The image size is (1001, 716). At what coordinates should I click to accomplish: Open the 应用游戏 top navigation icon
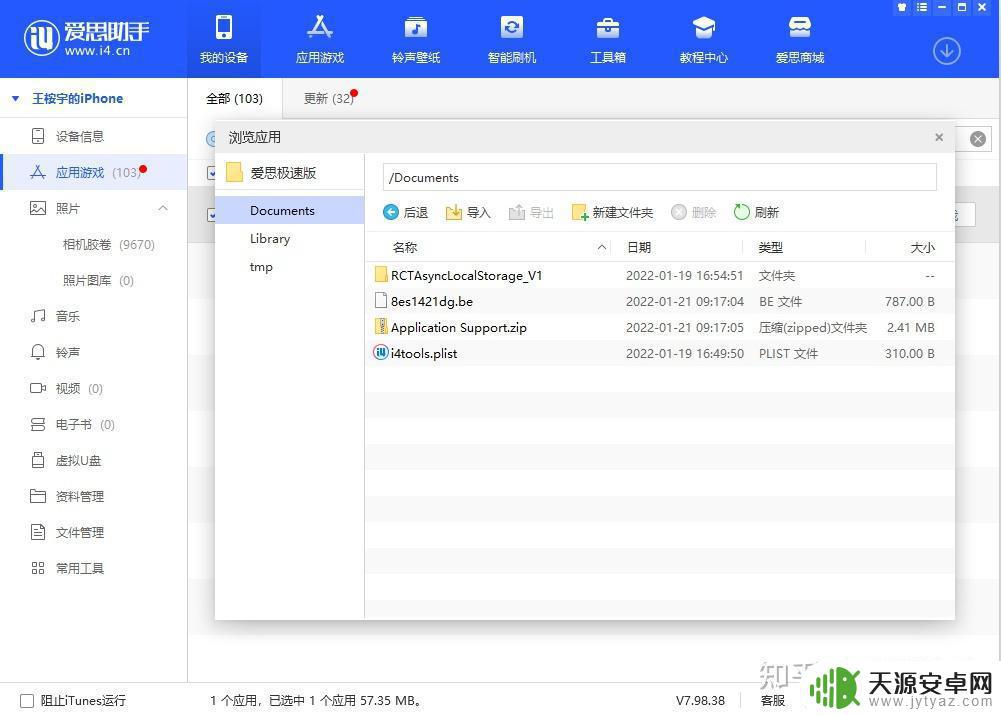(320, 28)
